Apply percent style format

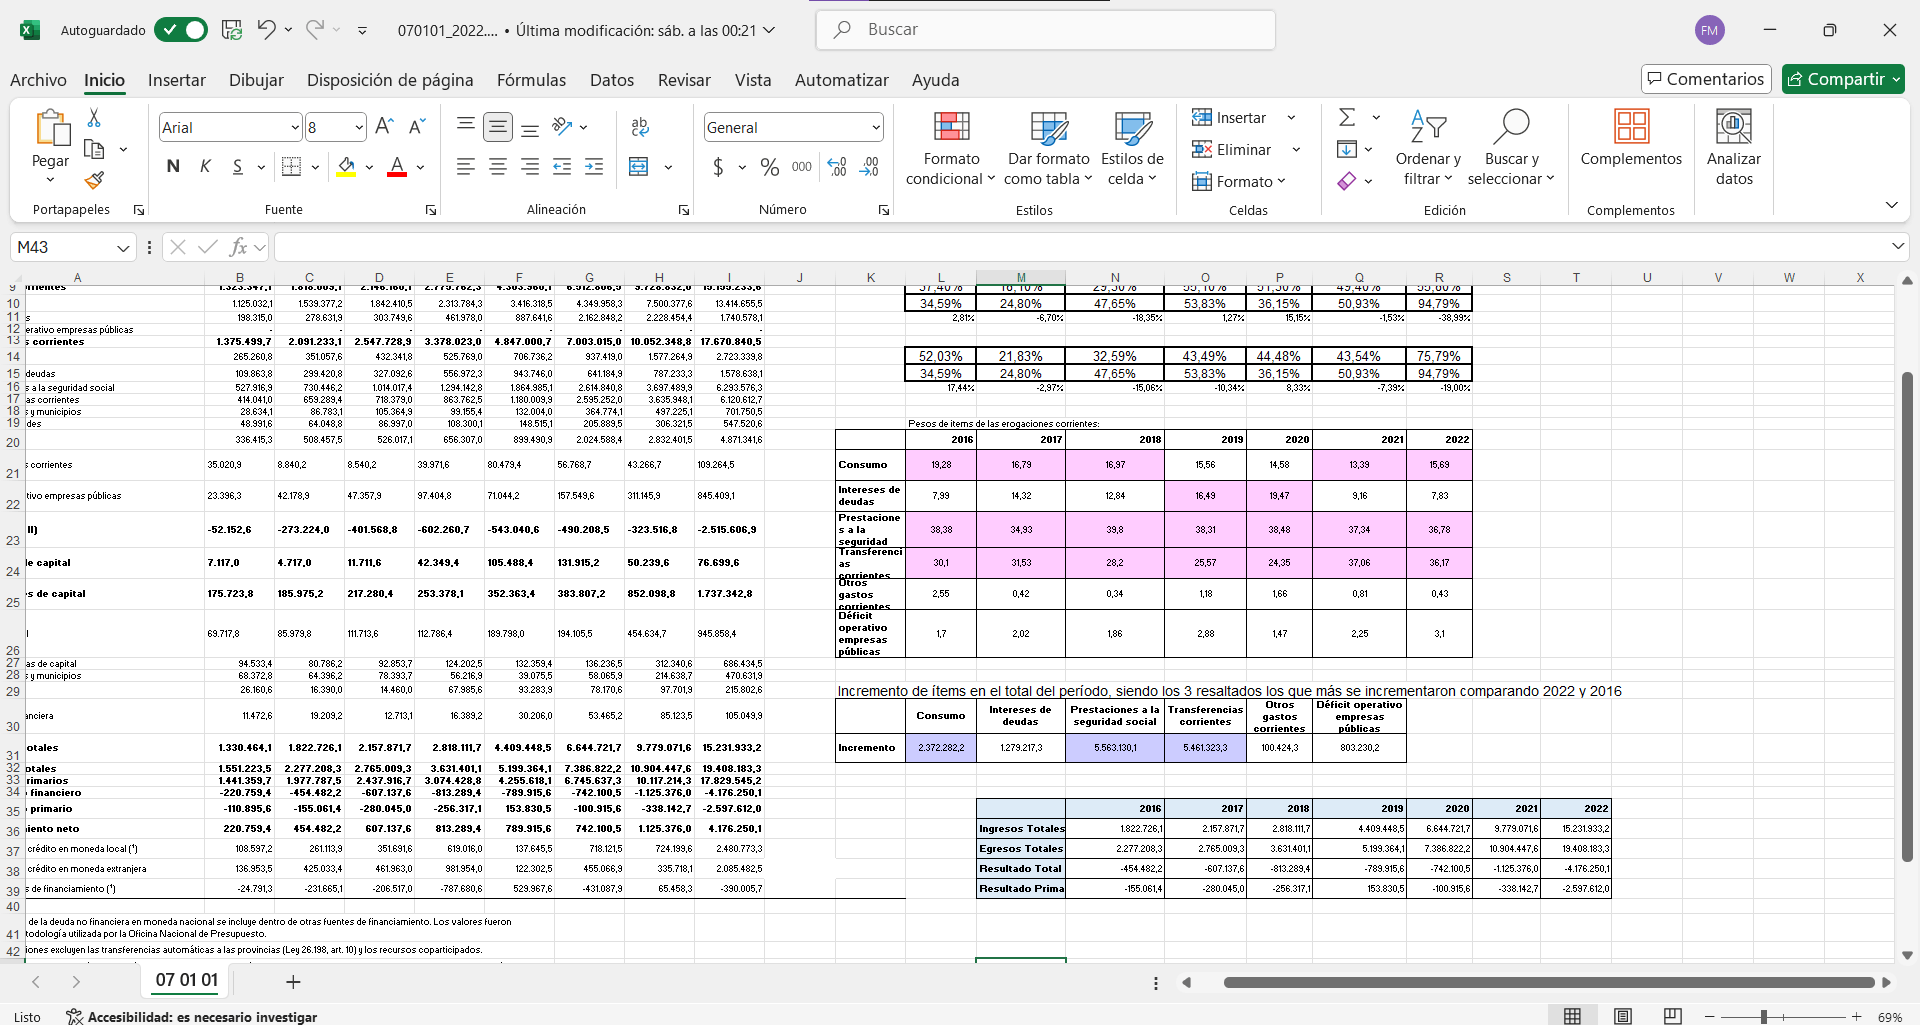pyautogui.click(x=770, y=167)
